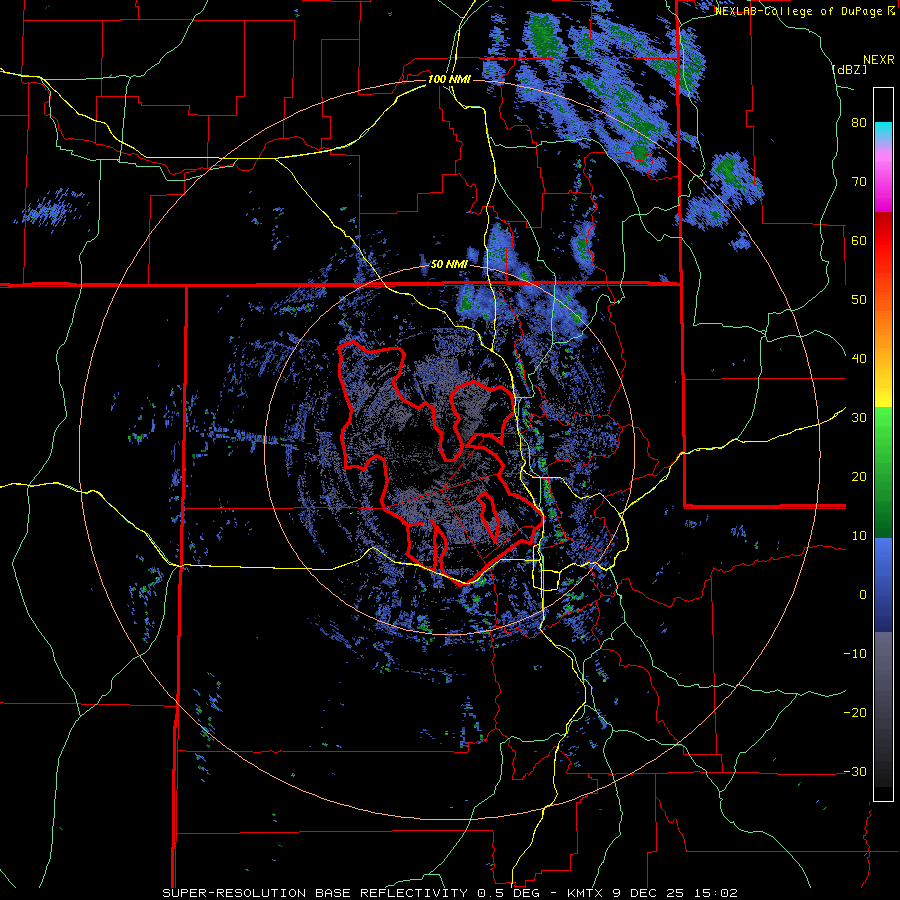The height and width of the screenshot is (900, 900).
Task: Click the bright green color bar segment
Action: 883,428
